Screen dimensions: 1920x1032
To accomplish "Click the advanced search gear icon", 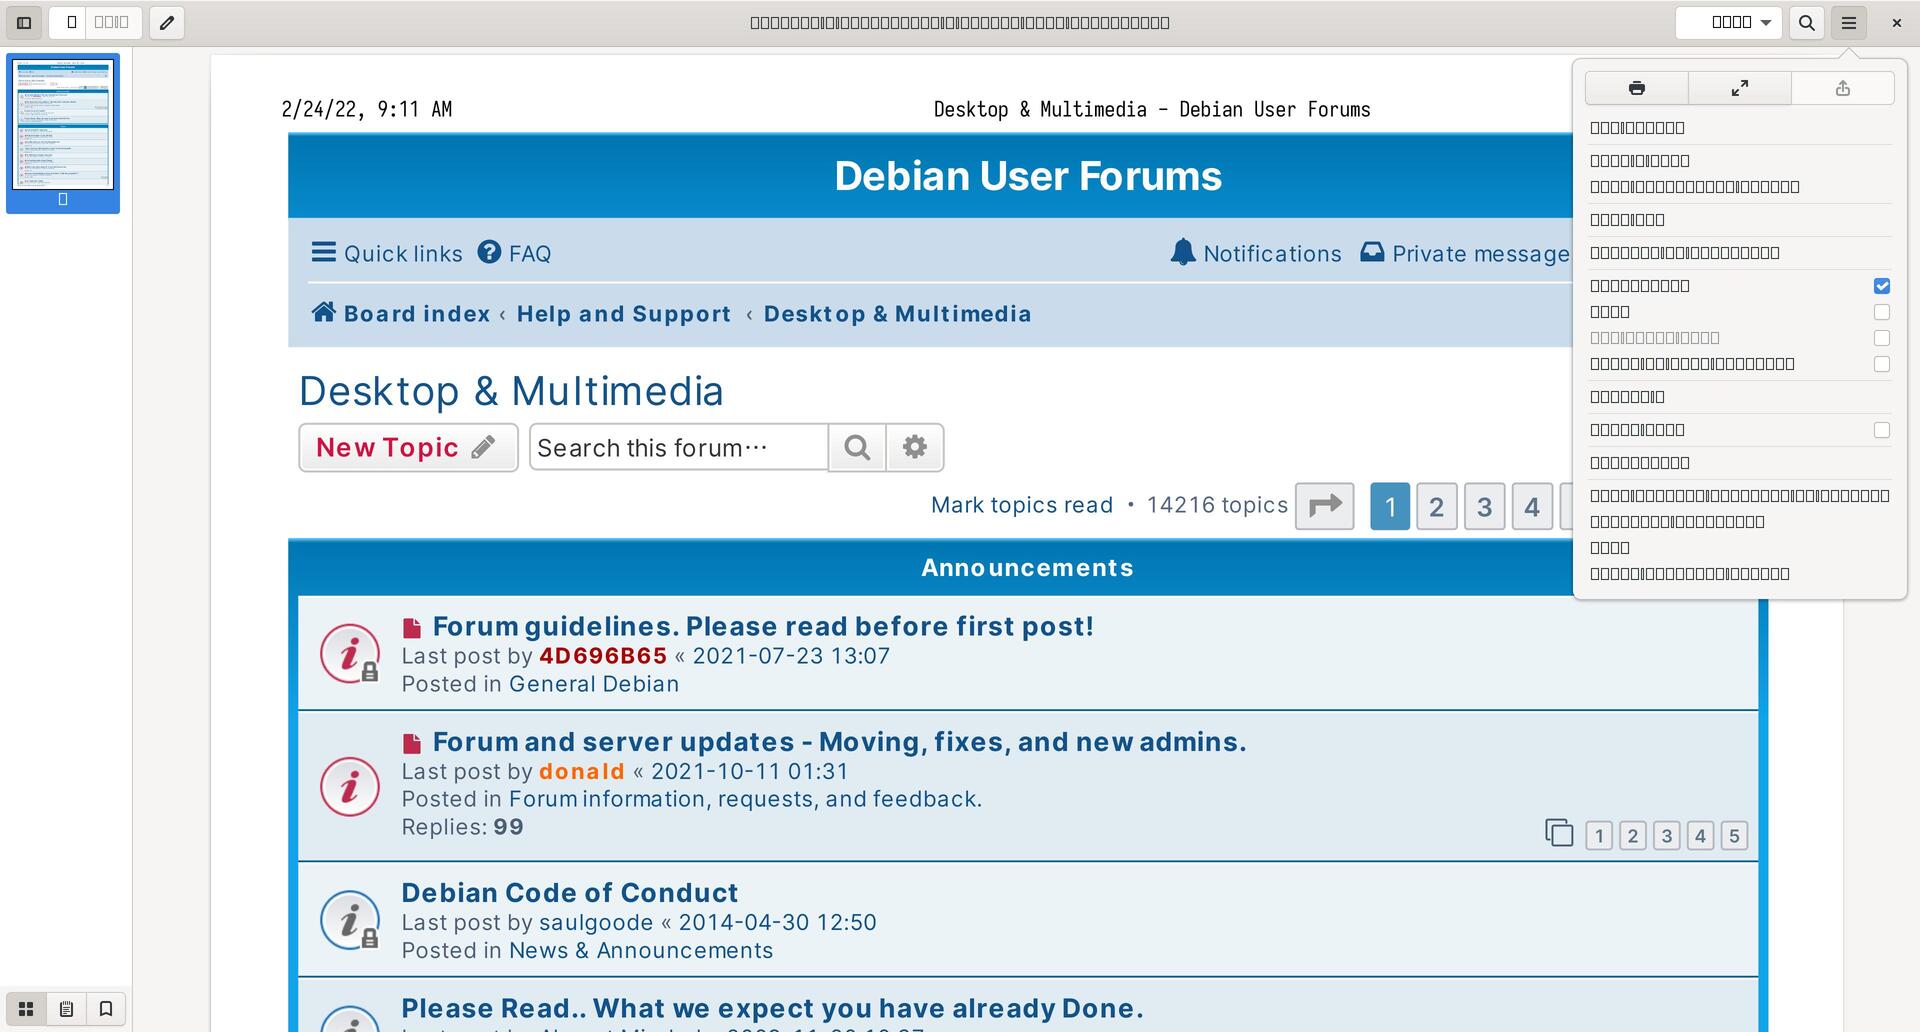I will [x=915, y=447].
